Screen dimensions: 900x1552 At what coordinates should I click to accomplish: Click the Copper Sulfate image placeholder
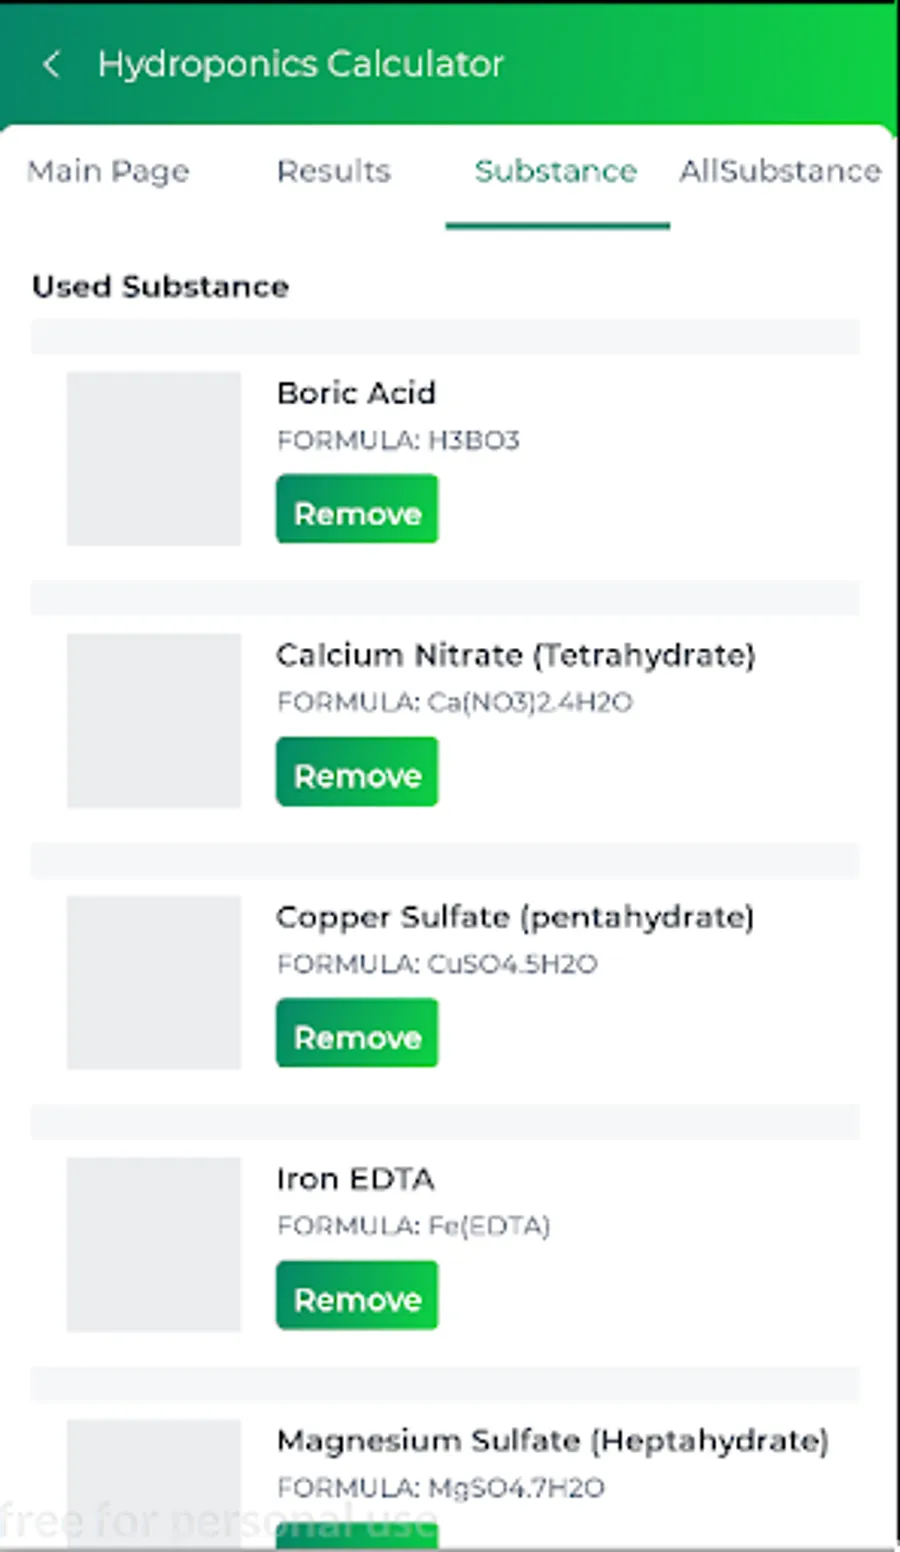tap(154, 983)
